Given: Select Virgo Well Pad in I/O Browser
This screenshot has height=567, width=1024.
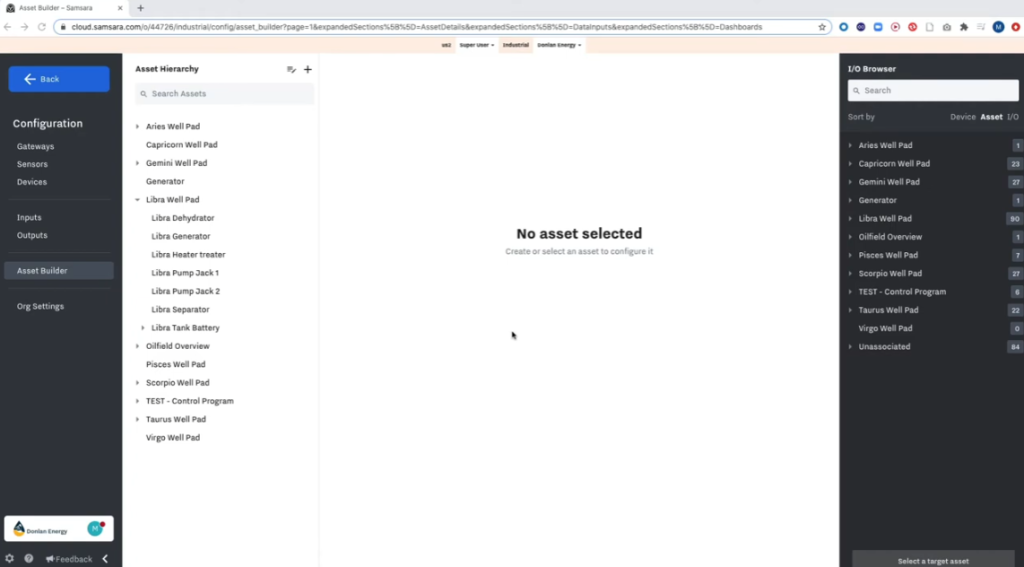Looking at the screenshot, I should [x=886, y=328].
